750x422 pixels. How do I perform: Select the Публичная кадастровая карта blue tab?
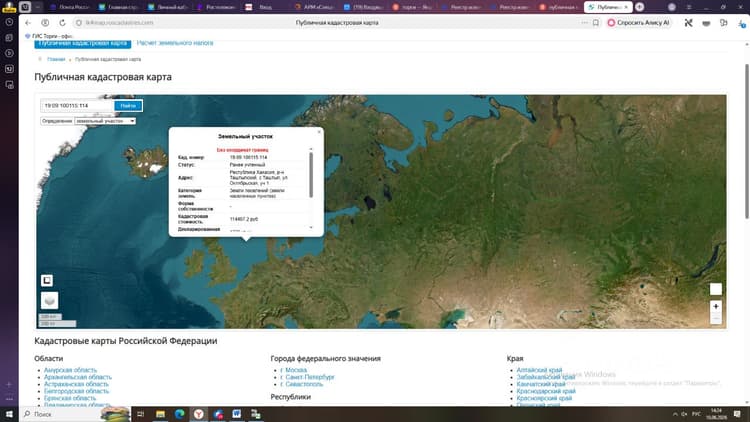point(83,43)
